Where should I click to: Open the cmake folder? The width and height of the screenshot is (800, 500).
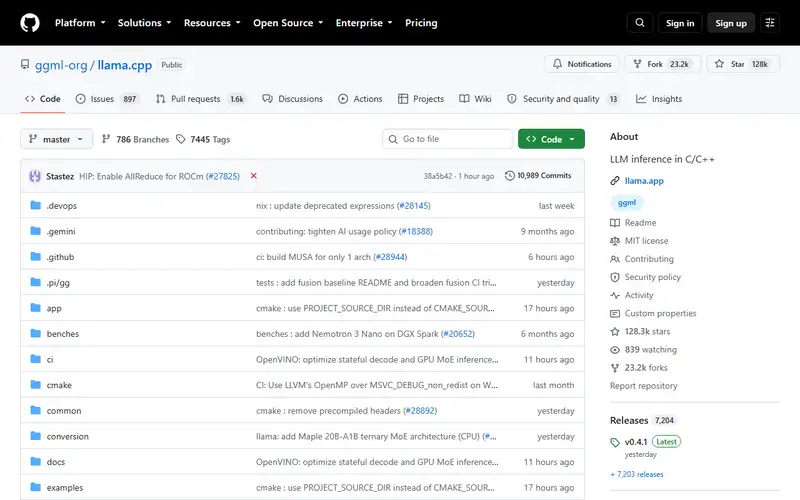59,385
